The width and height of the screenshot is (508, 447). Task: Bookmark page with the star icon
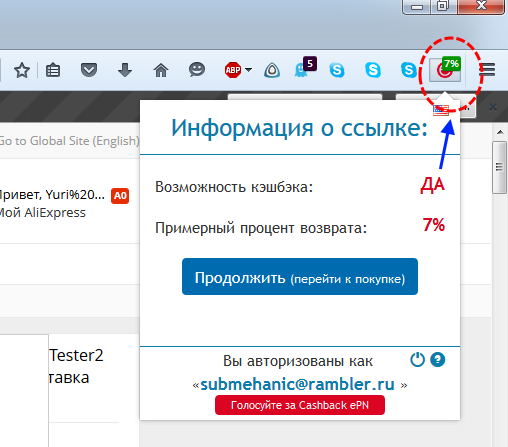(x=22, y=70)
